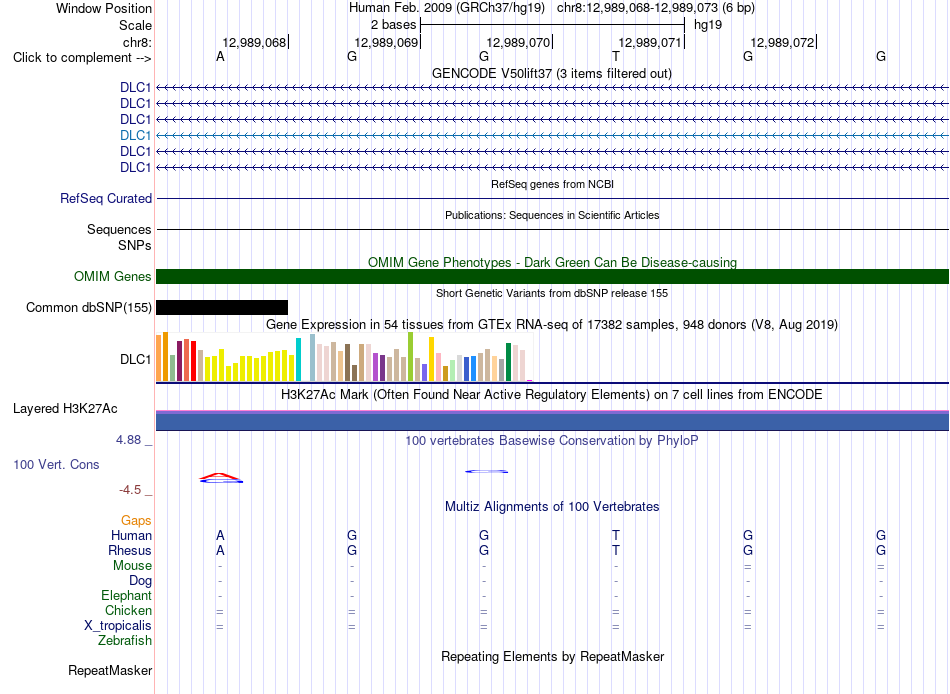Click the orange 'Gaps' label

[136, 521]
